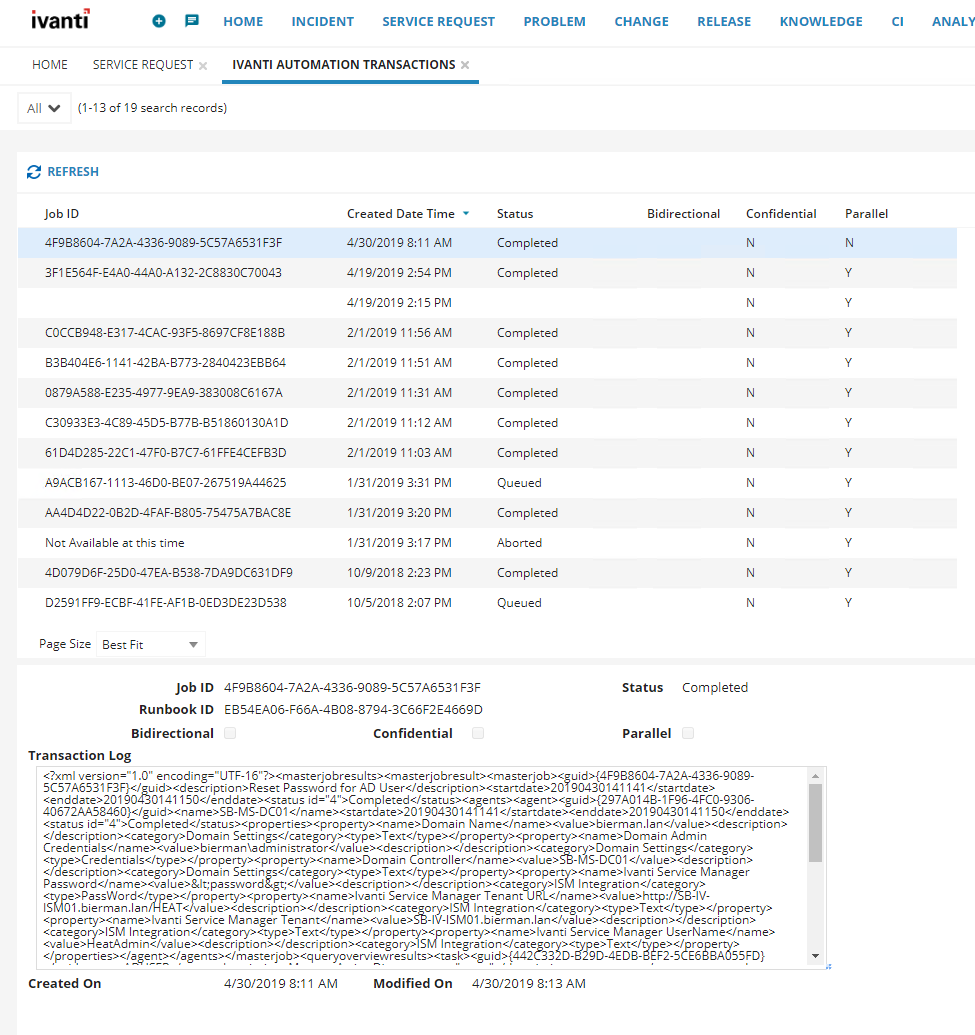975x1035 pixels.
Task: Click the REFRESH button label
Action: [73, 172]
